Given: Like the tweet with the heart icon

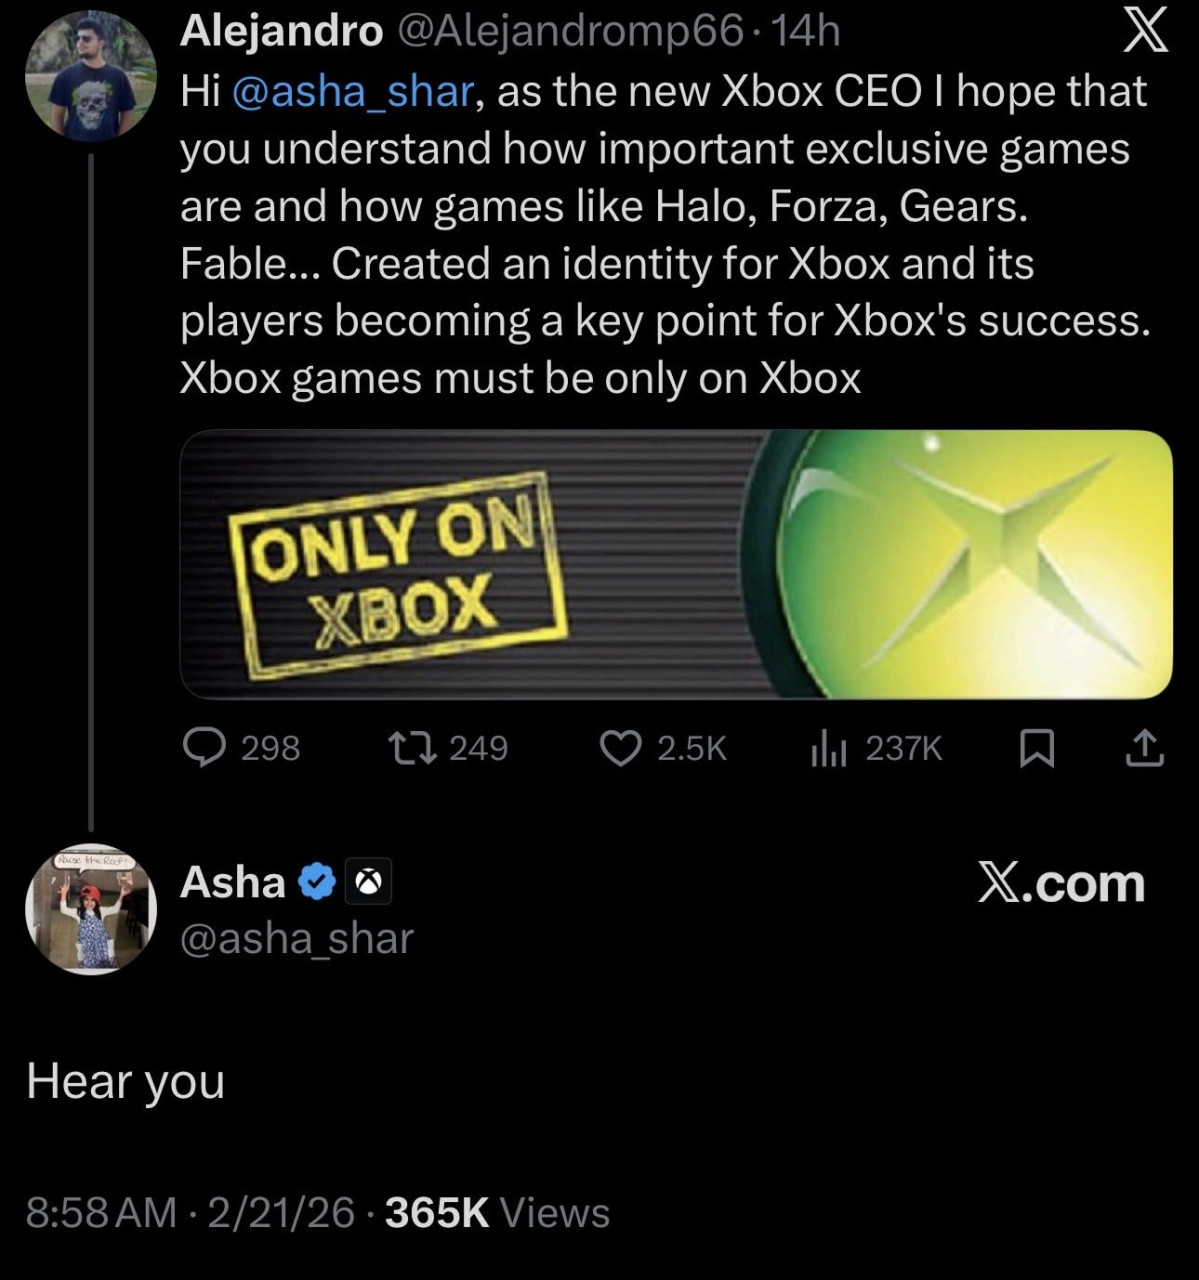Looking at the screenshot, I should (x=620, y=748).
